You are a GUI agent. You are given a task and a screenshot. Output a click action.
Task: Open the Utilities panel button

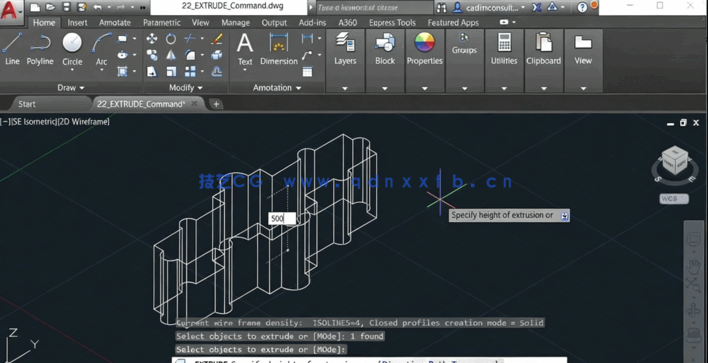click(504, 49)
